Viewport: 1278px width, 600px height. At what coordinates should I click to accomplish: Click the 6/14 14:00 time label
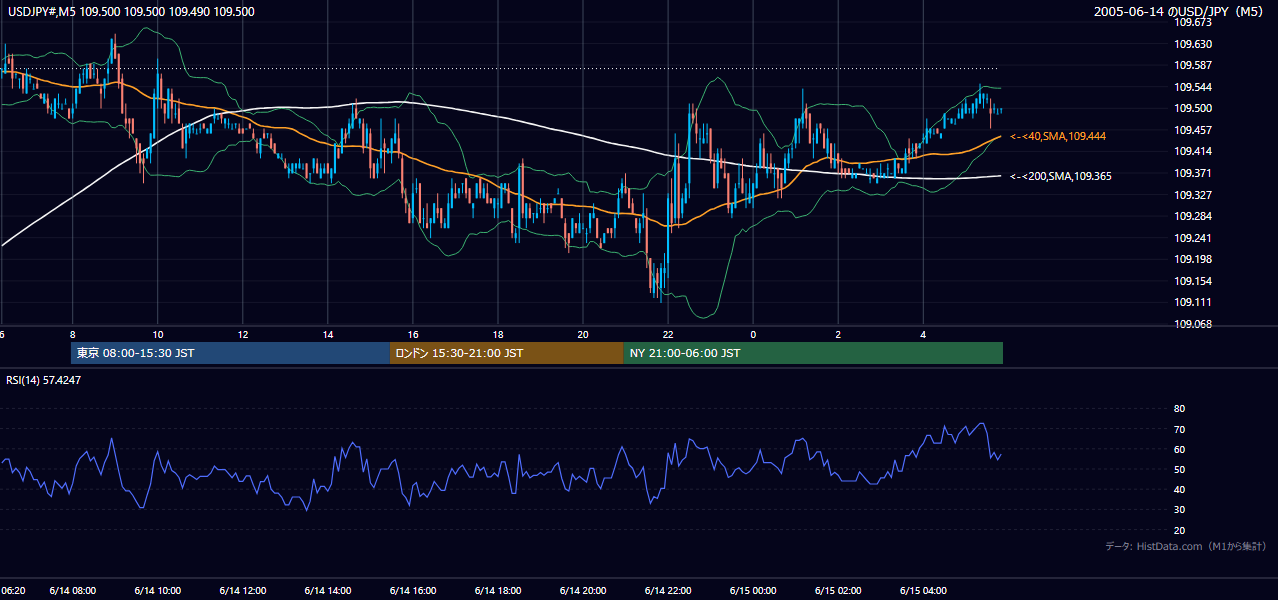coord(328,591)
